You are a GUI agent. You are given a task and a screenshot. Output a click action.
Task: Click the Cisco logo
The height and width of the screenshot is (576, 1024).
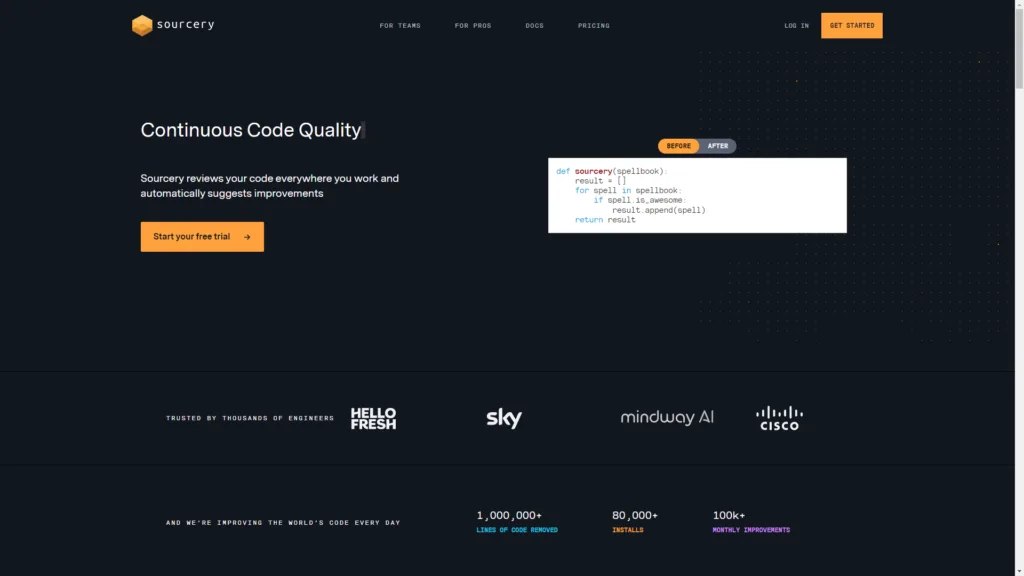click(779, 418)
